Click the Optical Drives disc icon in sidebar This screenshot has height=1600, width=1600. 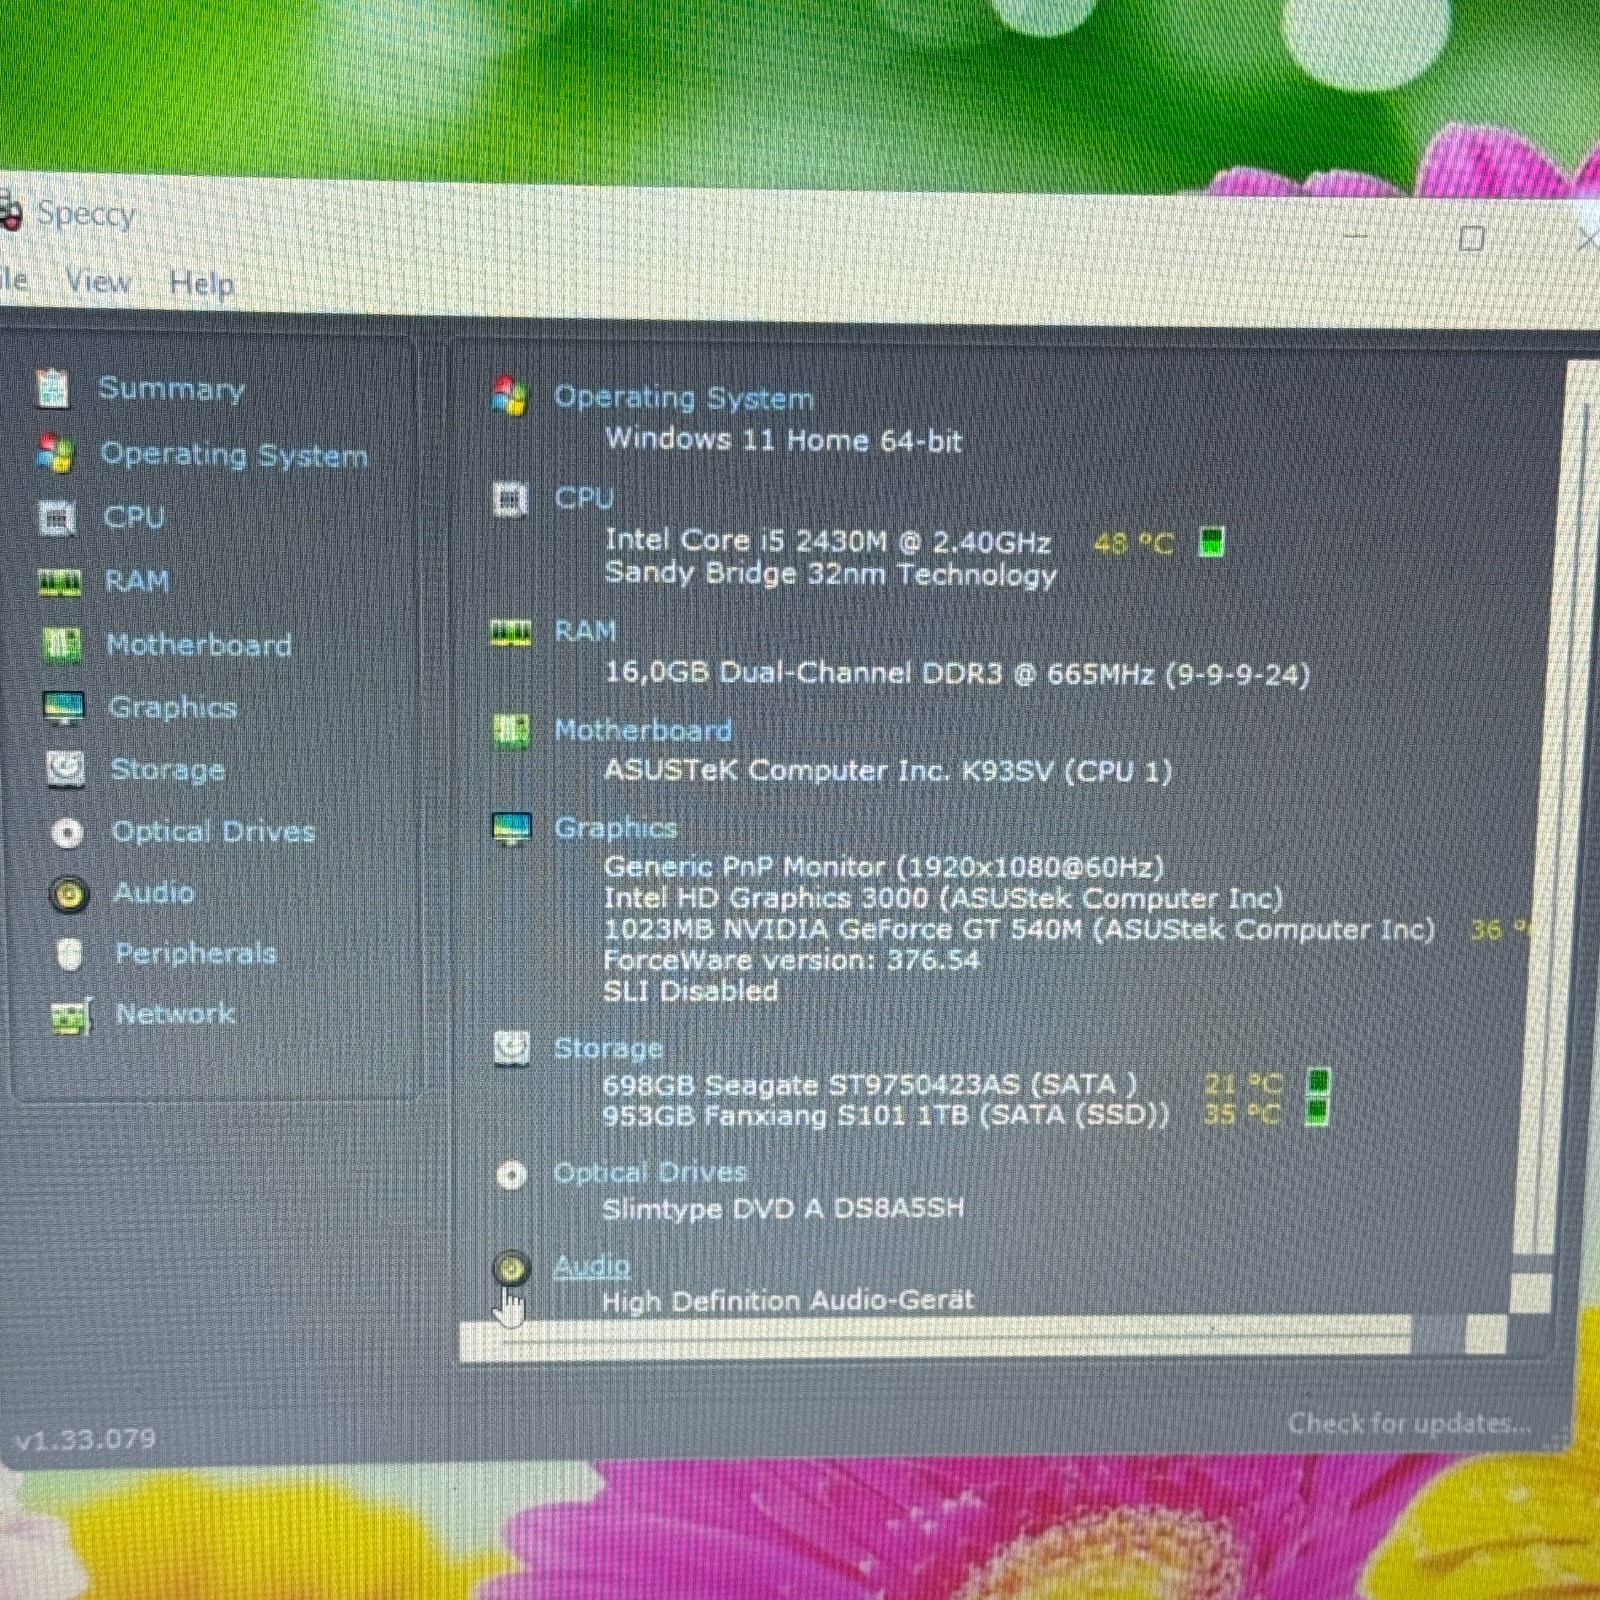pyautogui.click(x=67, y=832)
